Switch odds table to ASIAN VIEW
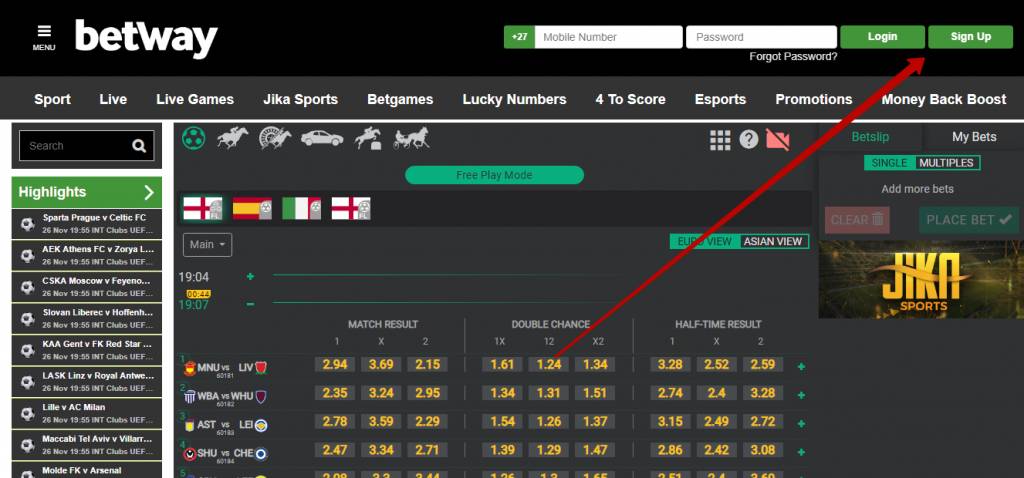 pyautogui.click(x=773, y=242)
